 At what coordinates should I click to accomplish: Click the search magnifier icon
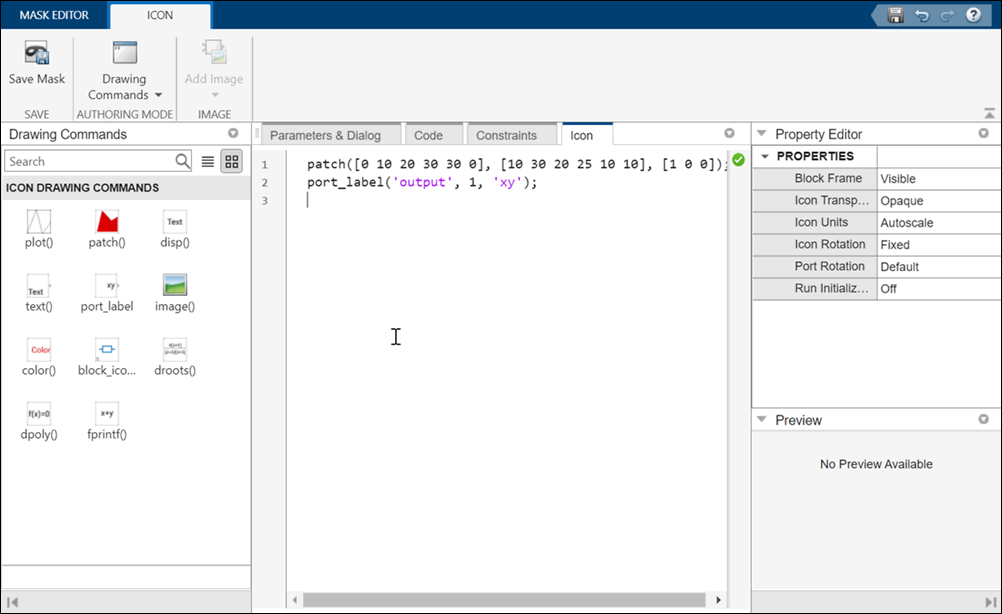(x=182, y=161)
